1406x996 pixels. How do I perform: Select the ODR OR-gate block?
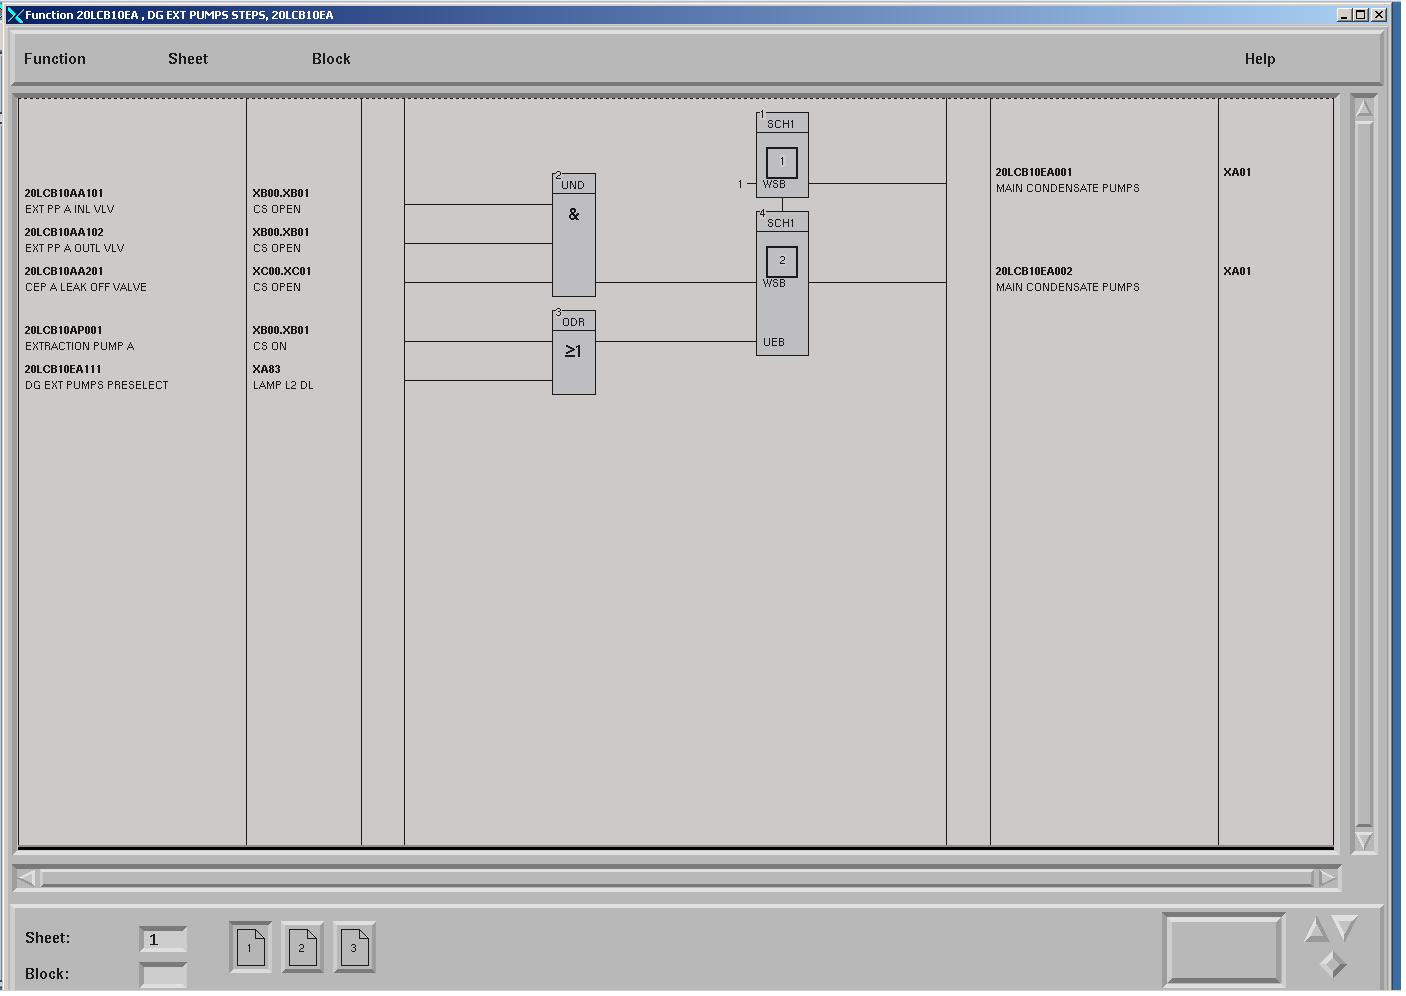(574, 352)
